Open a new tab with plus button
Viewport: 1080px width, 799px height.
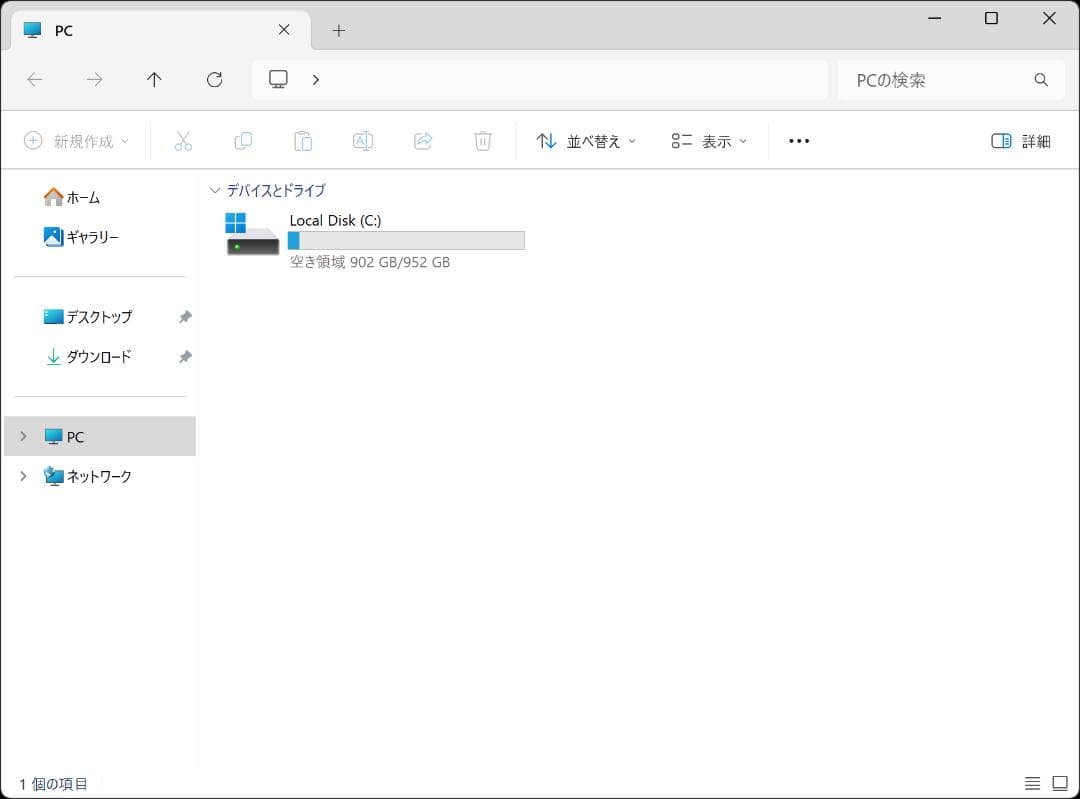339,30
